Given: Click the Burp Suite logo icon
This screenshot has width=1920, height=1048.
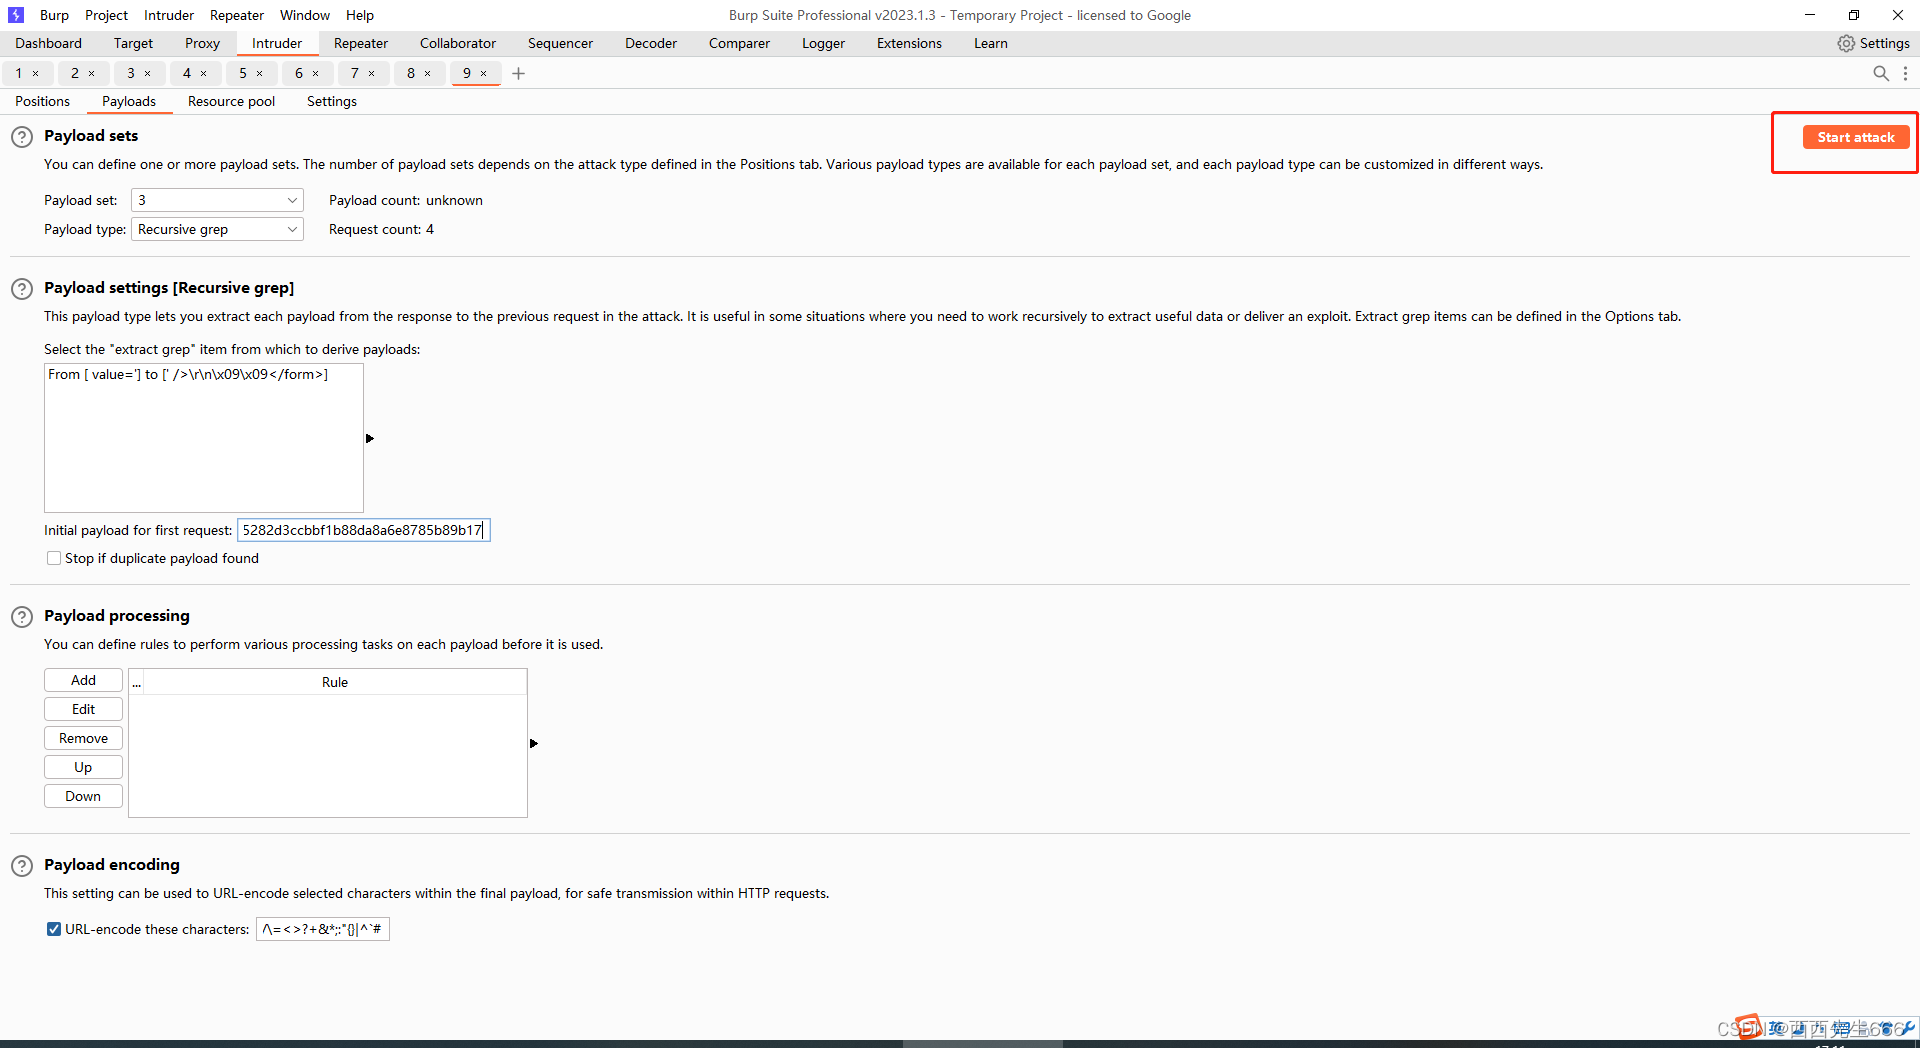Looking at the screenshot, I should coord(16,15).
